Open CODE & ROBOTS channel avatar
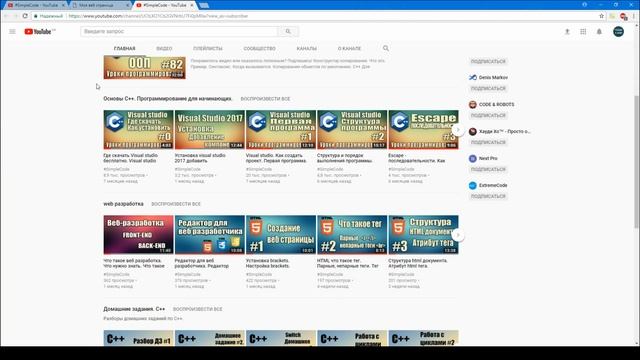 [473, 104]
